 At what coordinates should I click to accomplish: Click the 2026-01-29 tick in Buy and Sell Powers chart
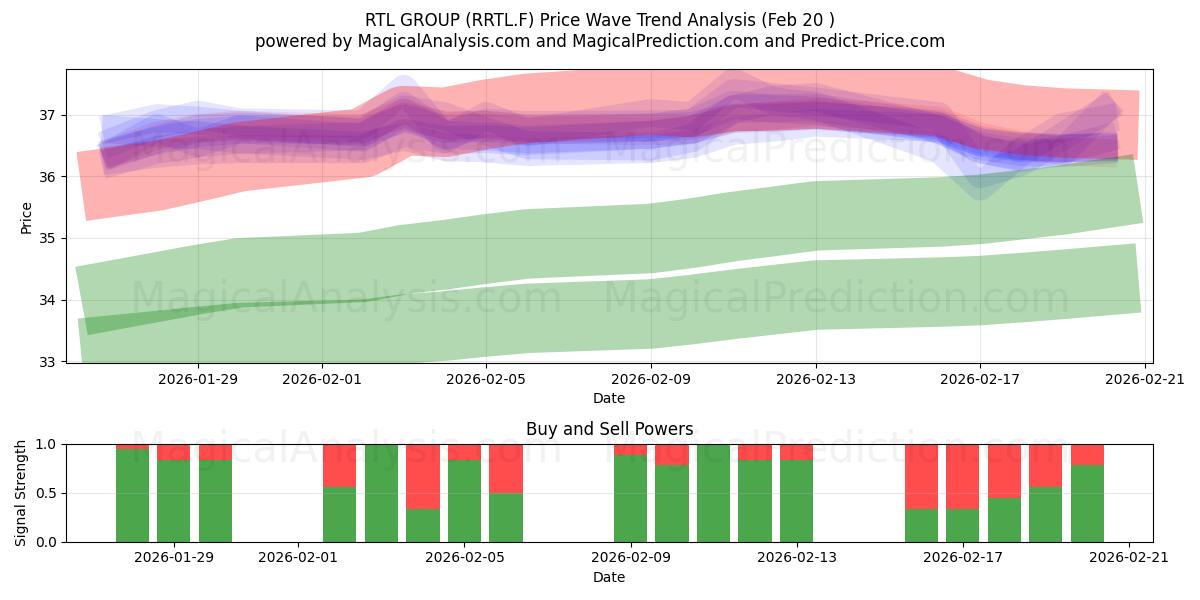[174, 558]
